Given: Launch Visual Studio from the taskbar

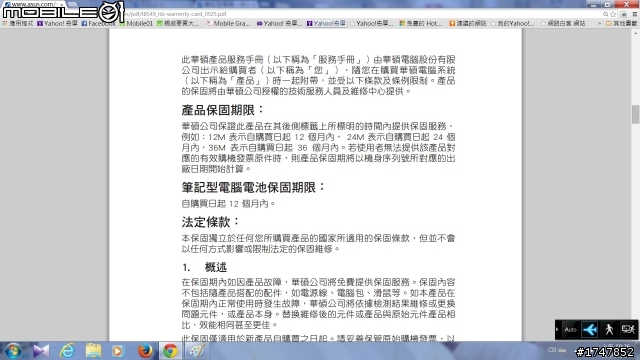Looking at the screenshot, I should tap(41, 351).
